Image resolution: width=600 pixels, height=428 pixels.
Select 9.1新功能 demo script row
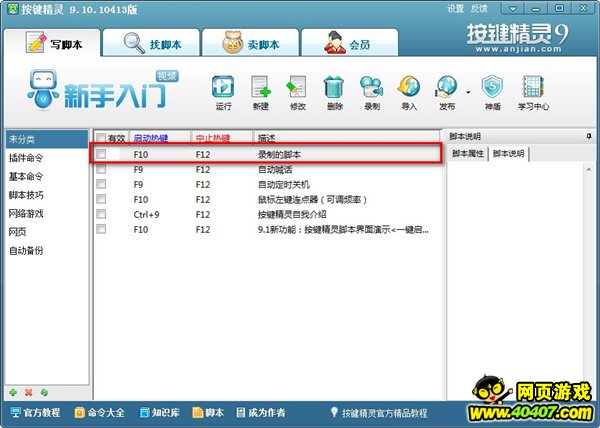343,229
